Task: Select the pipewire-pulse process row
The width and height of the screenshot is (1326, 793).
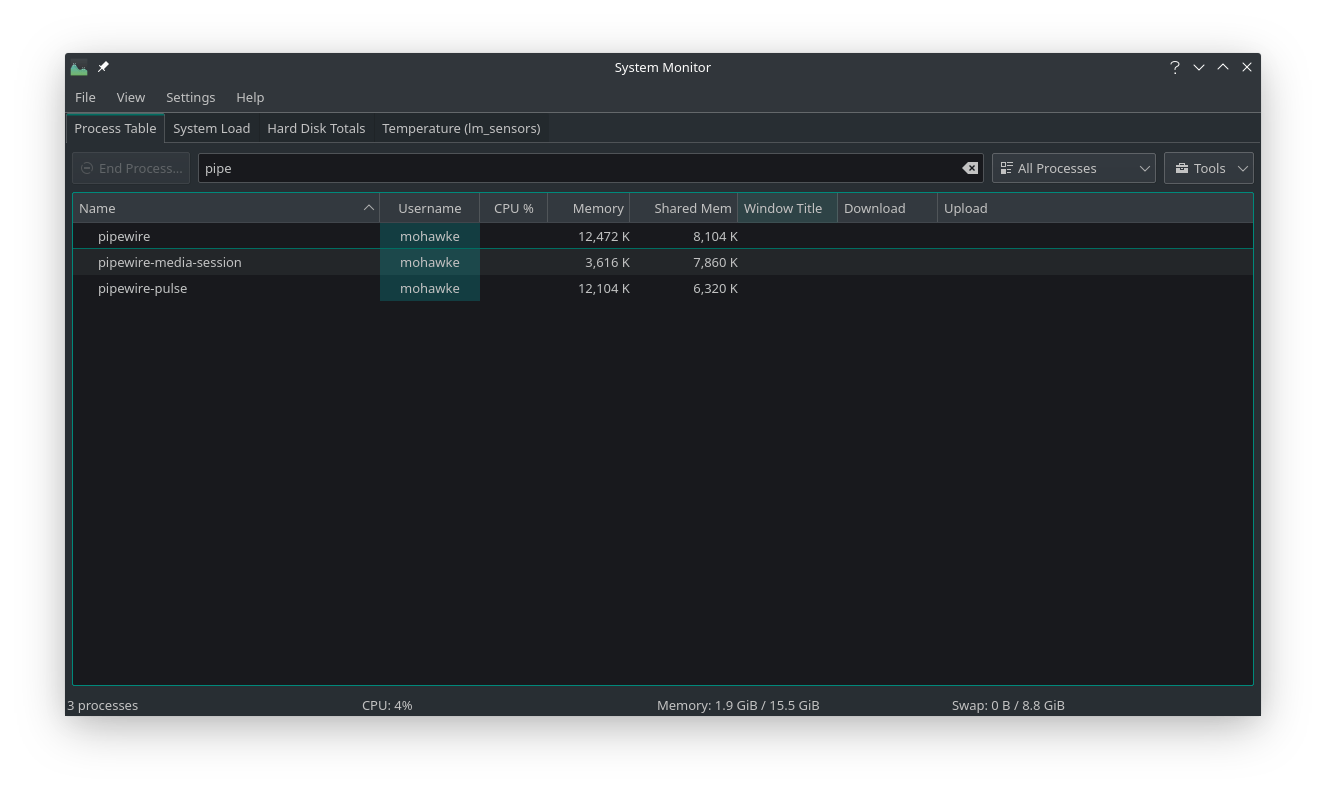Action: (143, 288)
